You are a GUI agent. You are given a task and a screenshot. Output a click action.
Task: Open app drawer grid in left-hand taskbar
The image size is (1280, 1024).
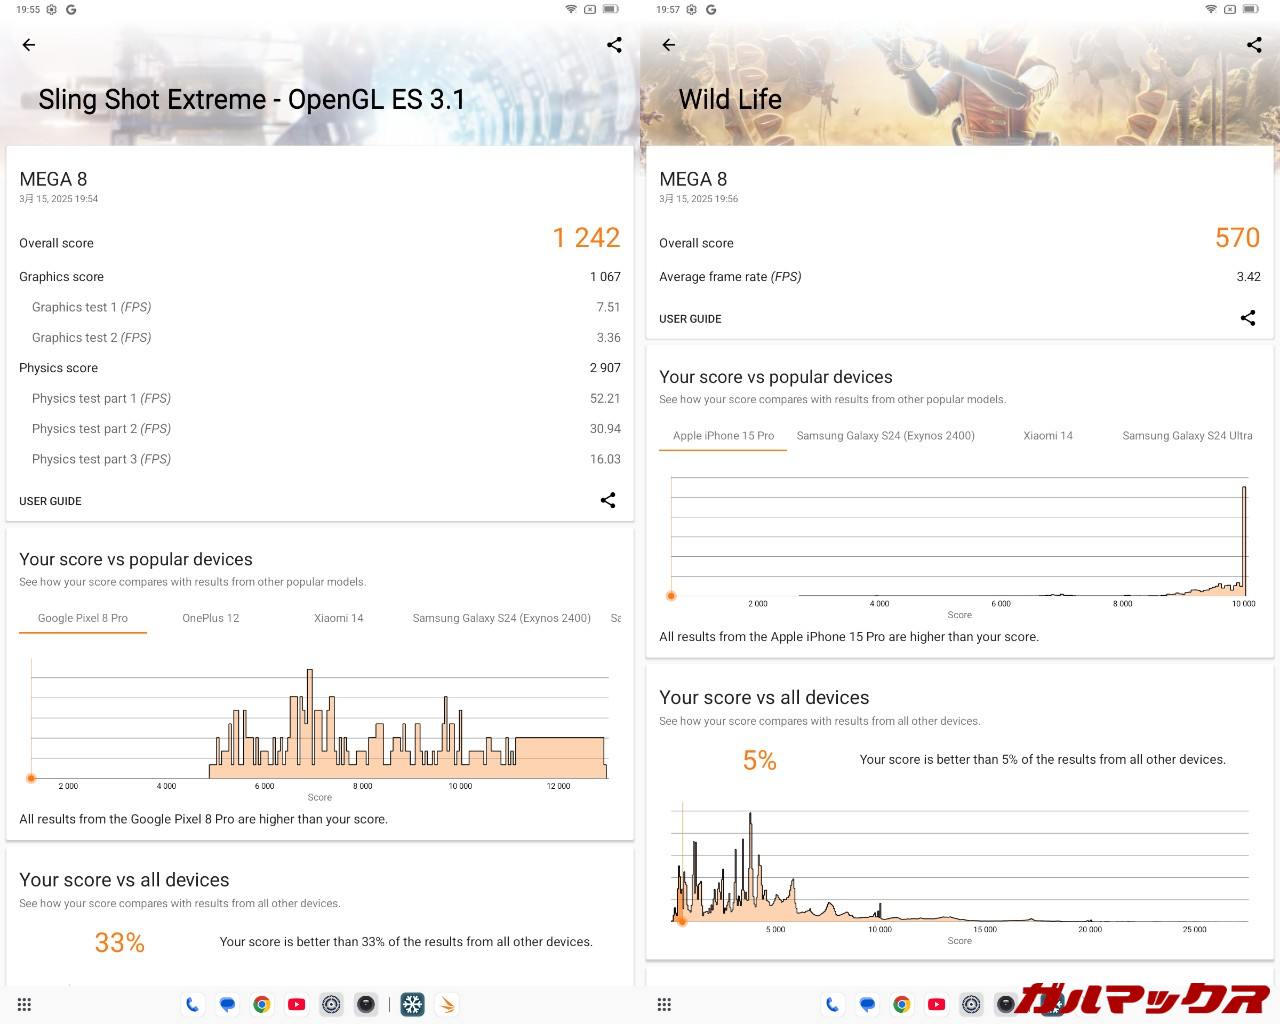[x=25, y=1004]
